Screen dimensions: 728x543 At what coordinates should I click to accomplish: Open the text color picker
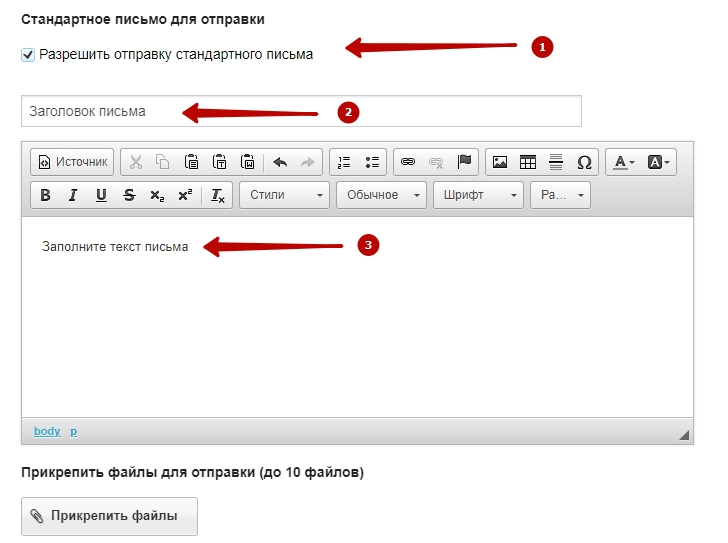[625, 162]
